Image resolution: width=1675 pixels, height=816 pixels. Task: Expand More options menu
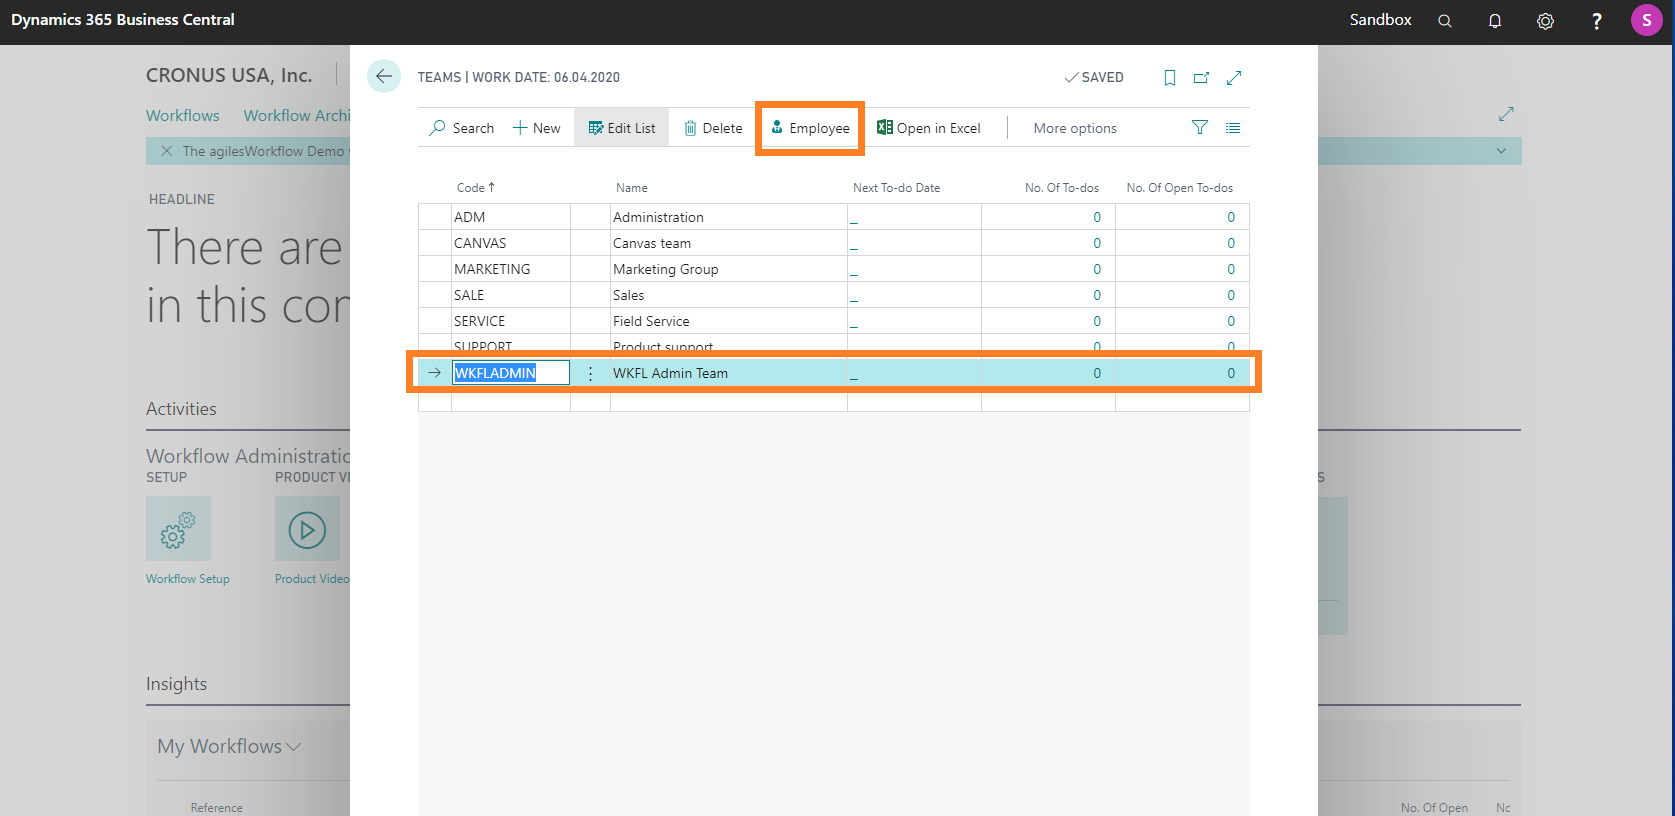click(1075, 128)
